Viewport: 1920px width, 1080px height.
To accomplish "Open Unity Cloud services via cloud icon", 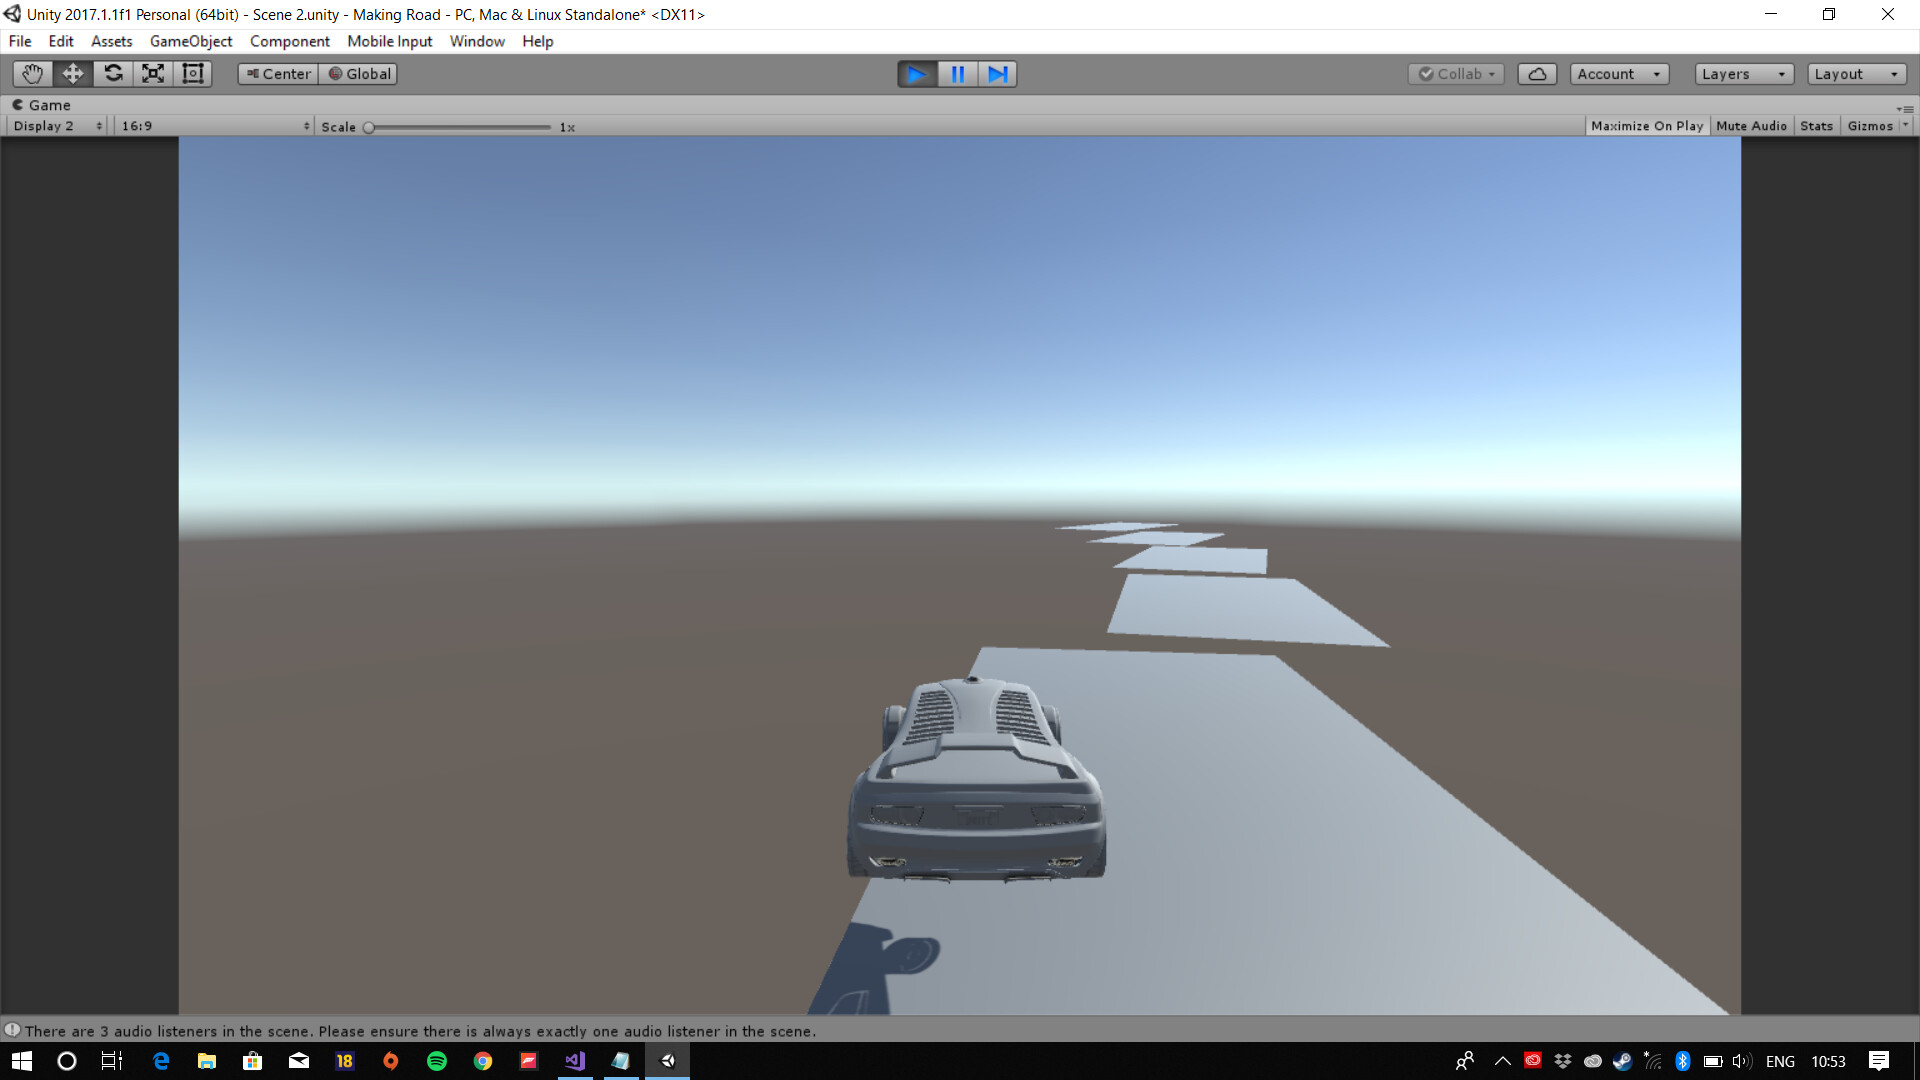I will 1537,73.
